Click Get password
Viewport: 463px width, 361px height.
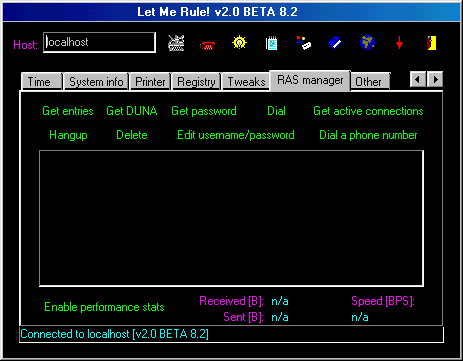coord(204,111)
